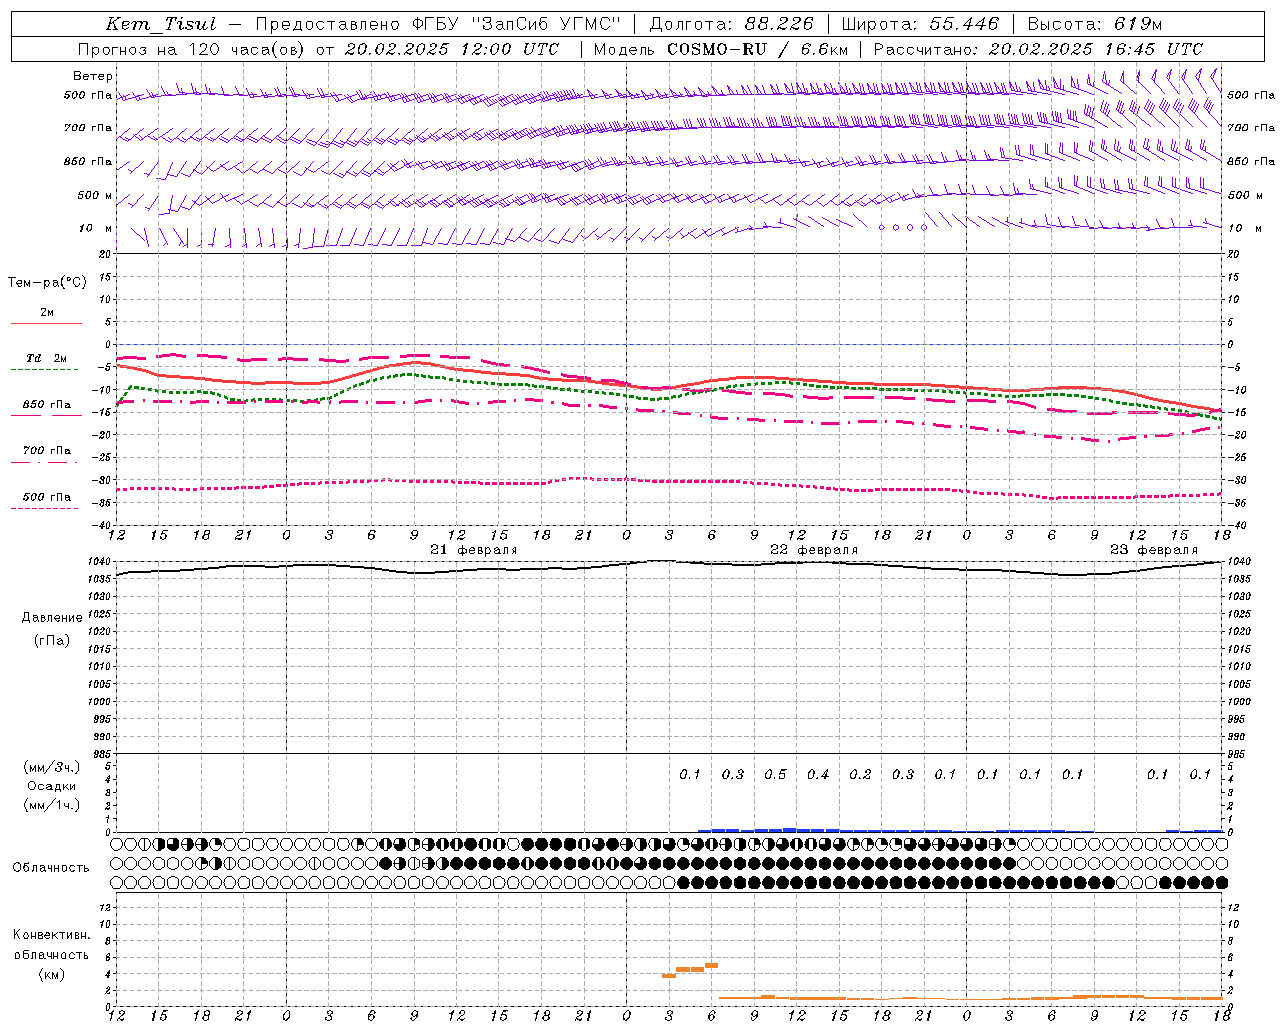1280x1024 pixels.
Task: Select the provider text ФГБУ "ЗапСиб УГМС"
Action: (x=517, y=24)
